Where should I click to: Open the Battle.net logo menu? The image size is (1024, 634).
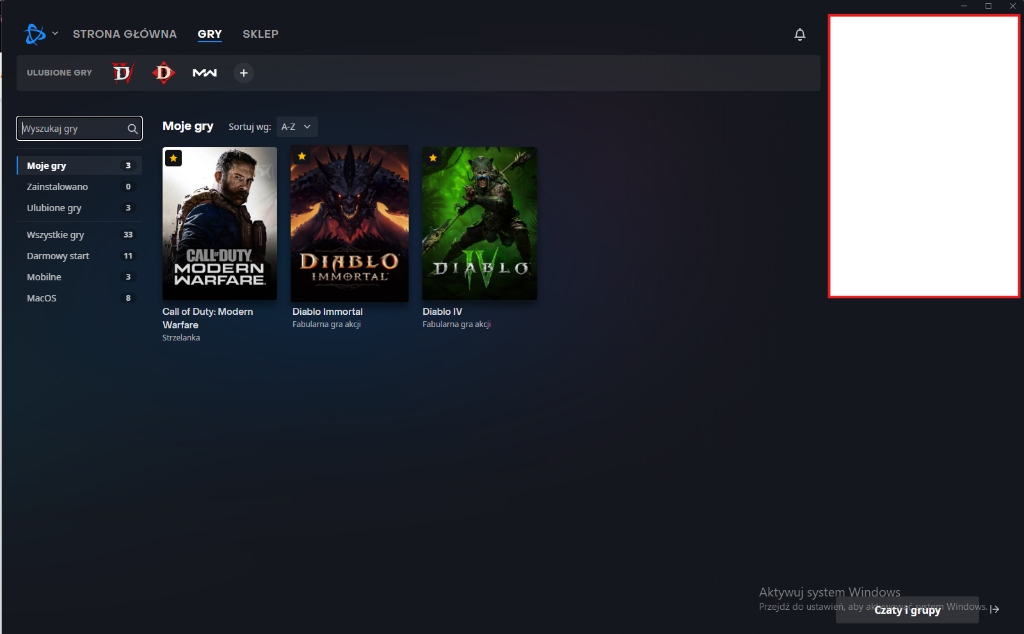35,34
